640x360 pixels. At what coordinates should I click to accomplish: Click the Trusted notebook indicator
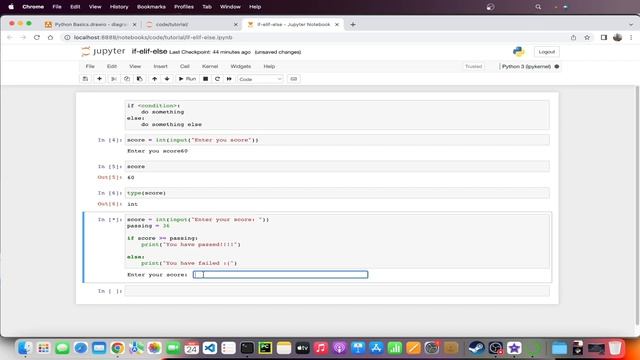coord(473,66)
